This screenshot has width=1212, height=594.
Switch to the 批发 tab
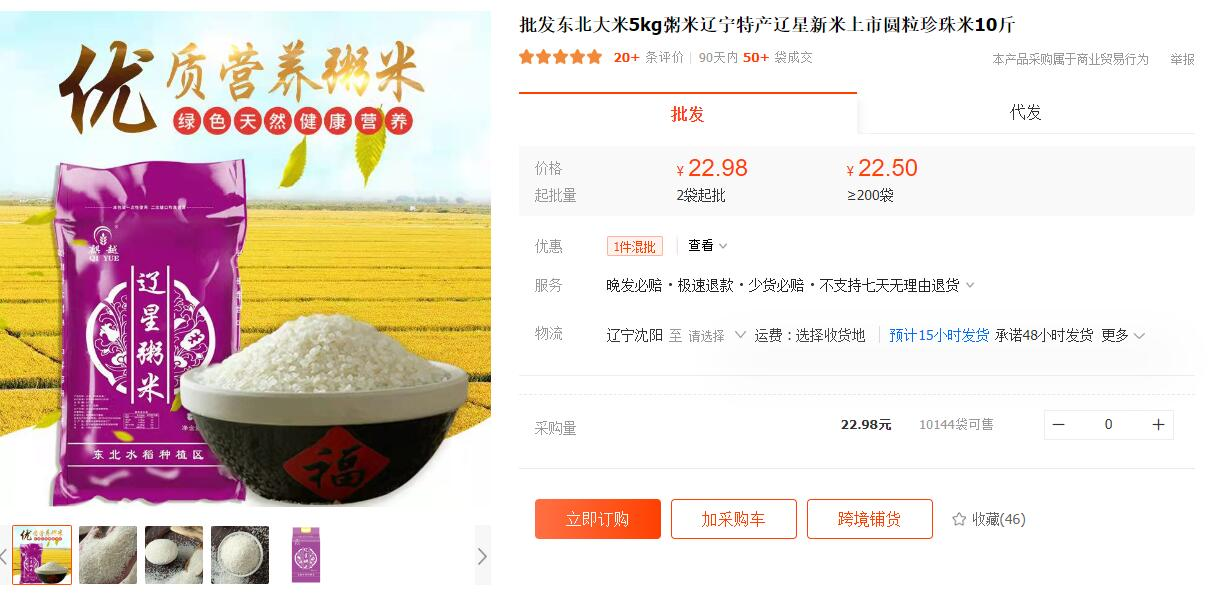688,113
